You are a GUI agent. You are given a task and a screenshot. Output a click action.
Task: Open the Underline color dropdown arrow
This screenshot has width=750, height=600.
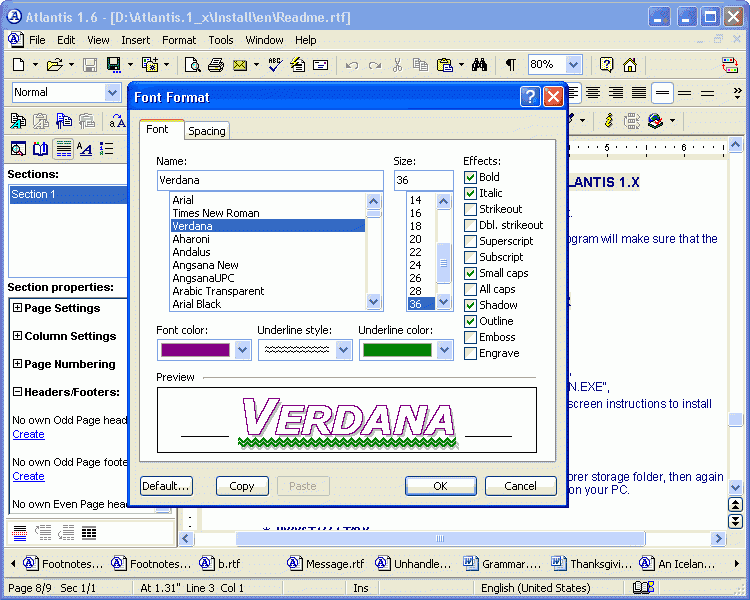[x=444, y=350]
